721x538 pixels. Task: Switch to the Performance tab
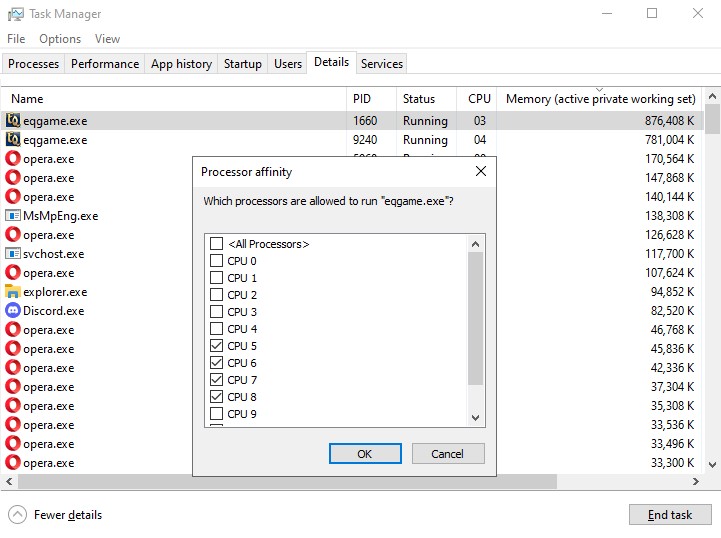105,64
